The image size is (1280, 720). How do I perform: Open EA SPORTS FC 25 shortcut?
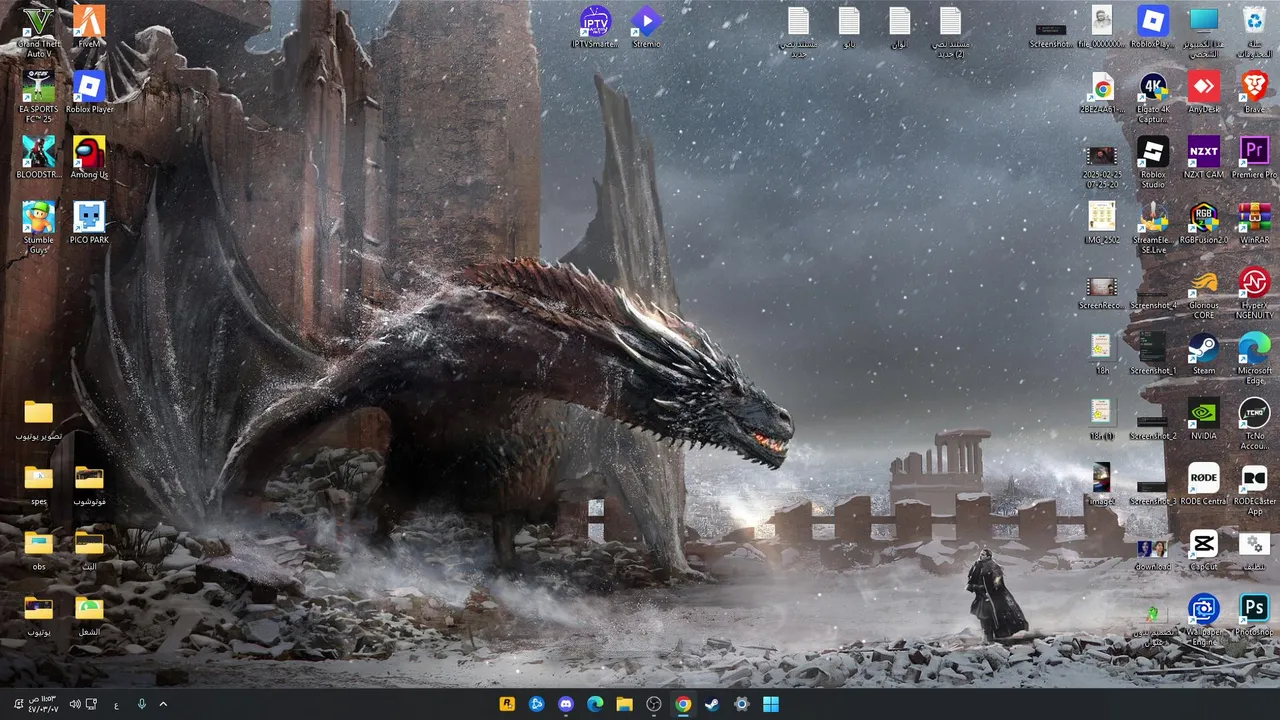(39, 96)
